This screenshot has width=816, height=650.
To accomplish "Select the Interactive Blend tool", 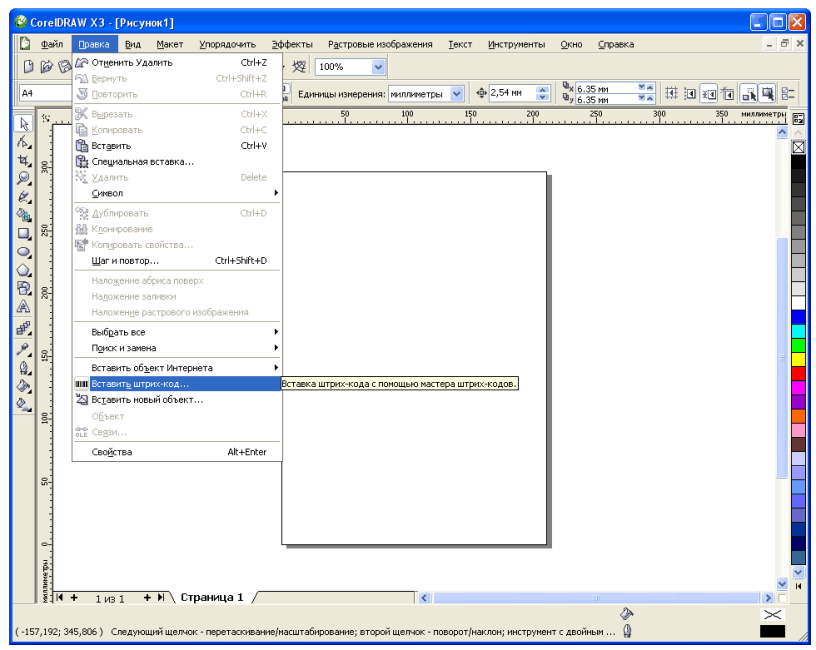I will (x=24, y=328).
